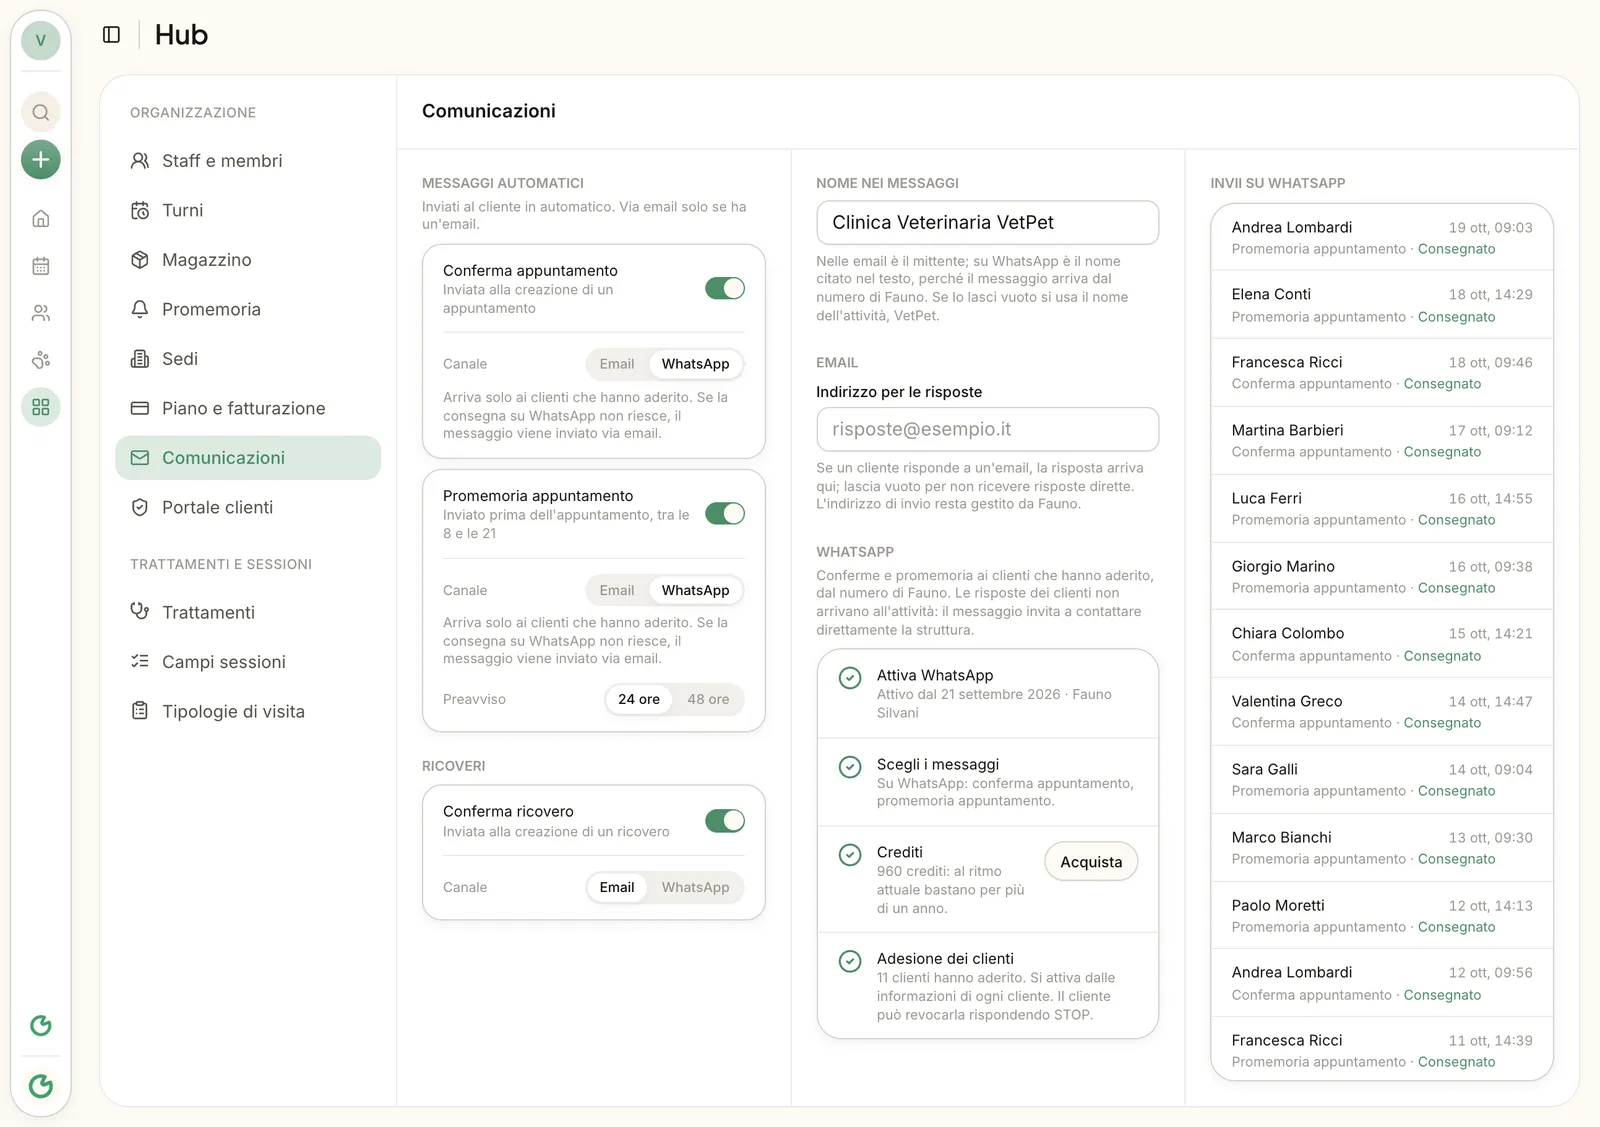The image size is (1600, 1127).
Task: Select Comunicazioni menu item
Action: (x=248, y=458)
